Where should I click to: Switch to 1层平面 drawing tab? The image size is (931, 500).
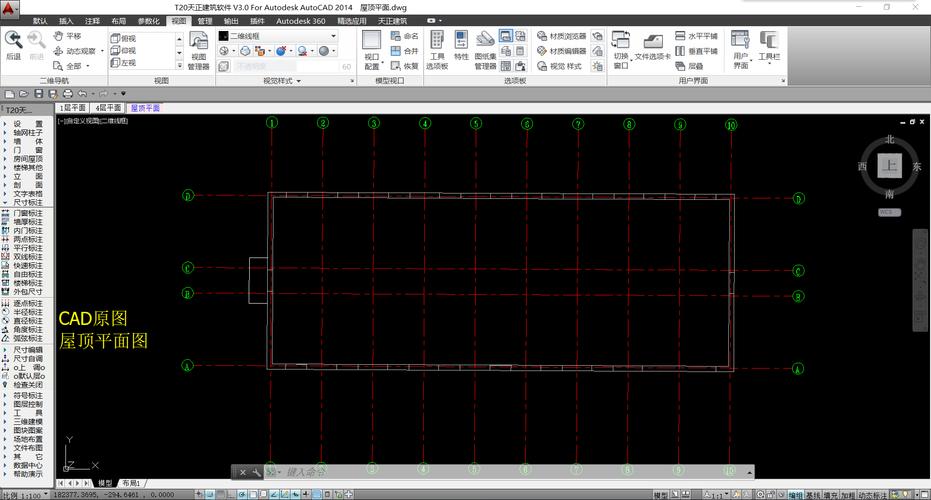[x=74, y=108]
